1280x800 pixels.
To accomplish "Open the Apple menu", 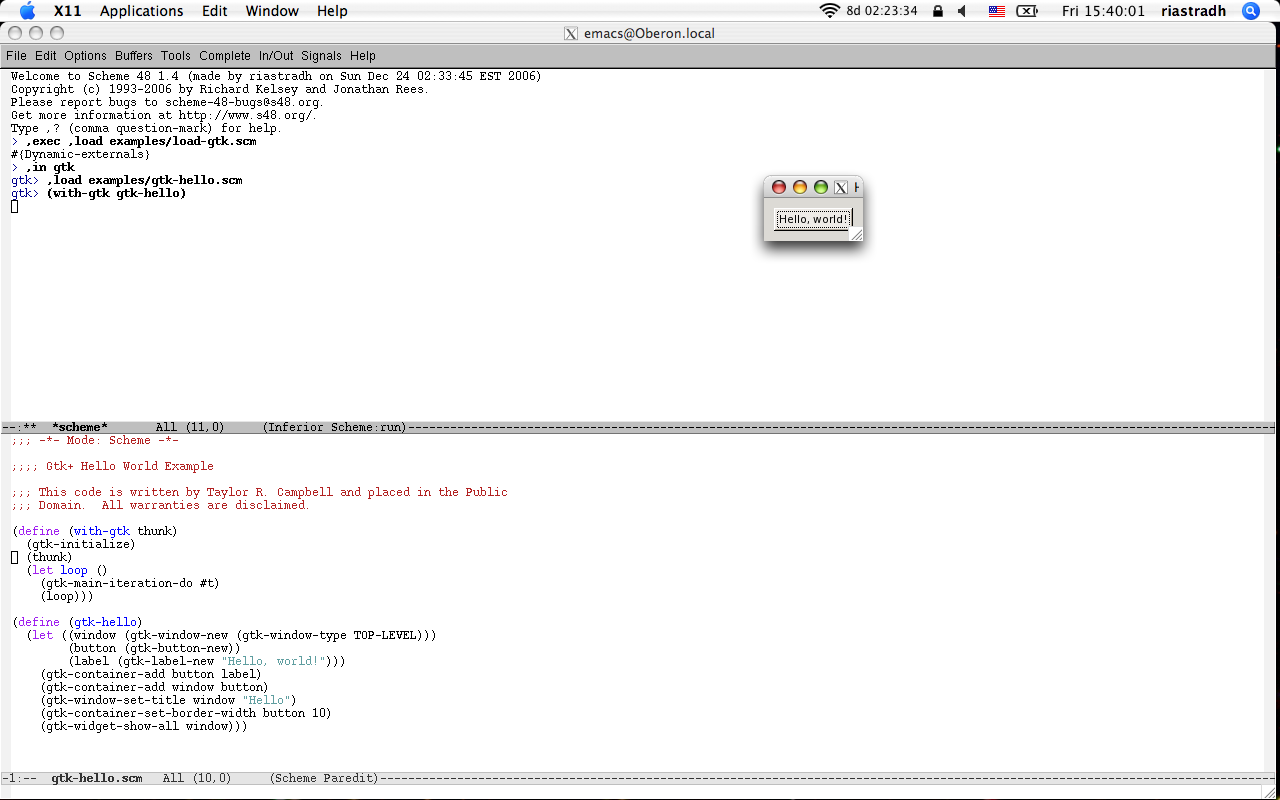I will [28, 11].
